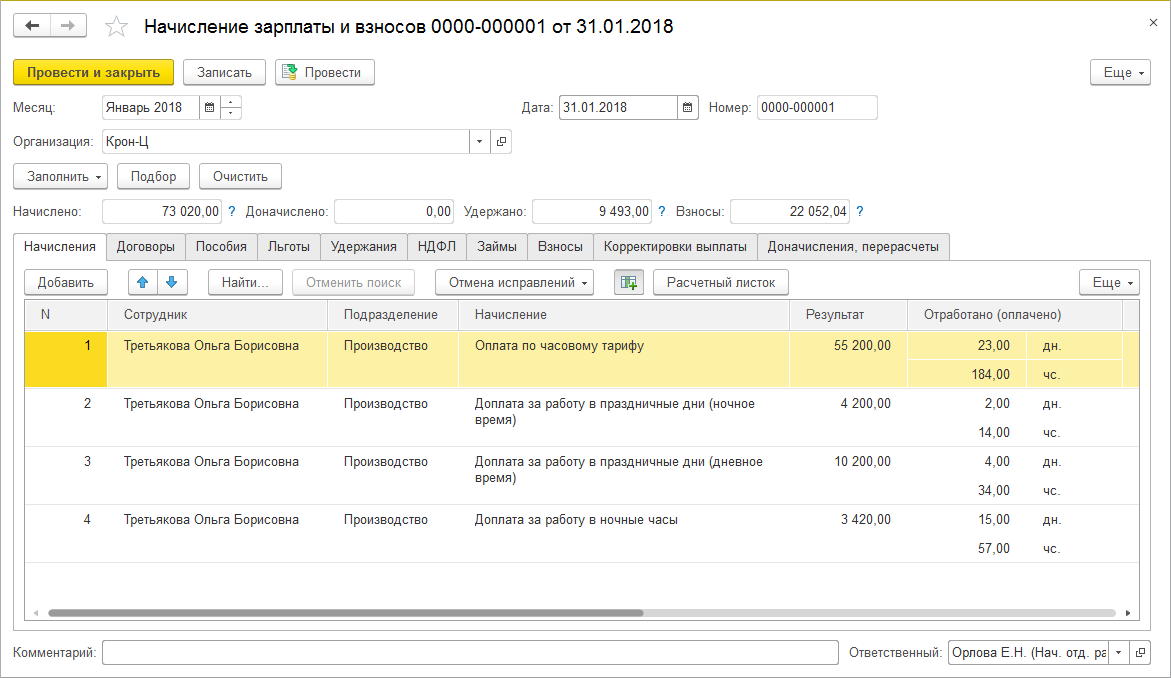This screenshot has width=1171, height=678.
Task: Open calendar picker for Месяц field
Action: point(210,108)
